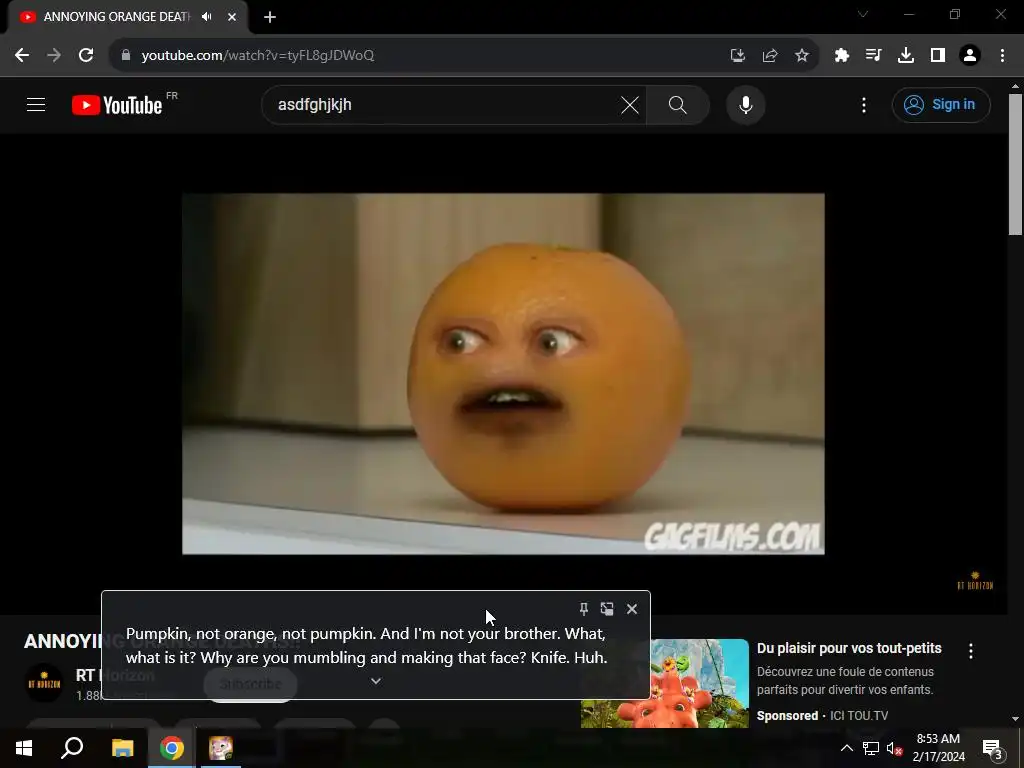Toggle the Chrome side panel icon
1024x768 pixels.
click(938, 56)
